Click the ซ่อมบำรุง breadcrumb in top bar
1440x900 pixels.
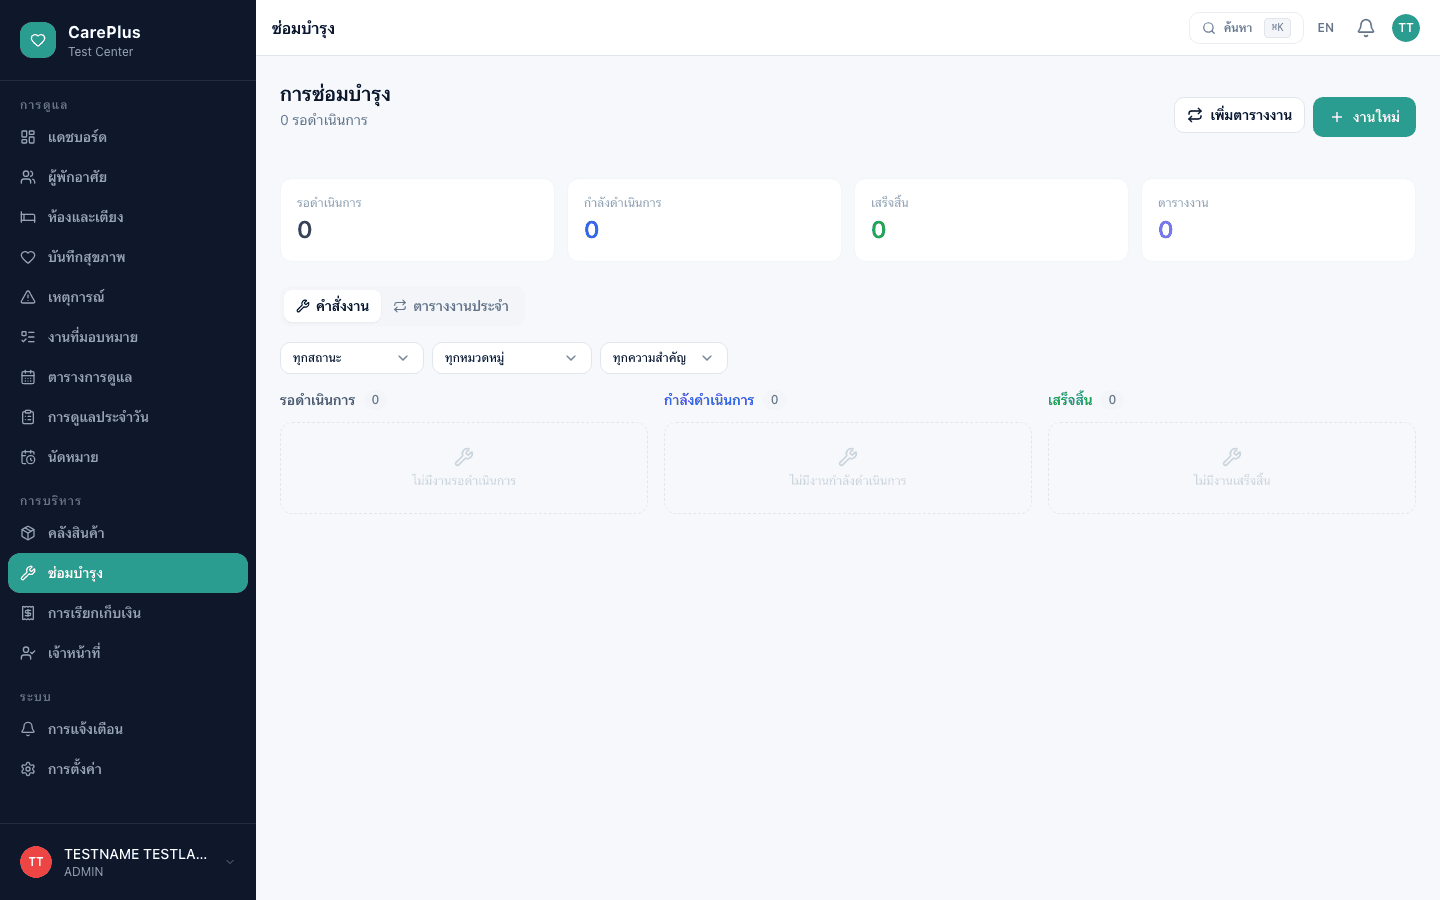(x=303, y=28)
